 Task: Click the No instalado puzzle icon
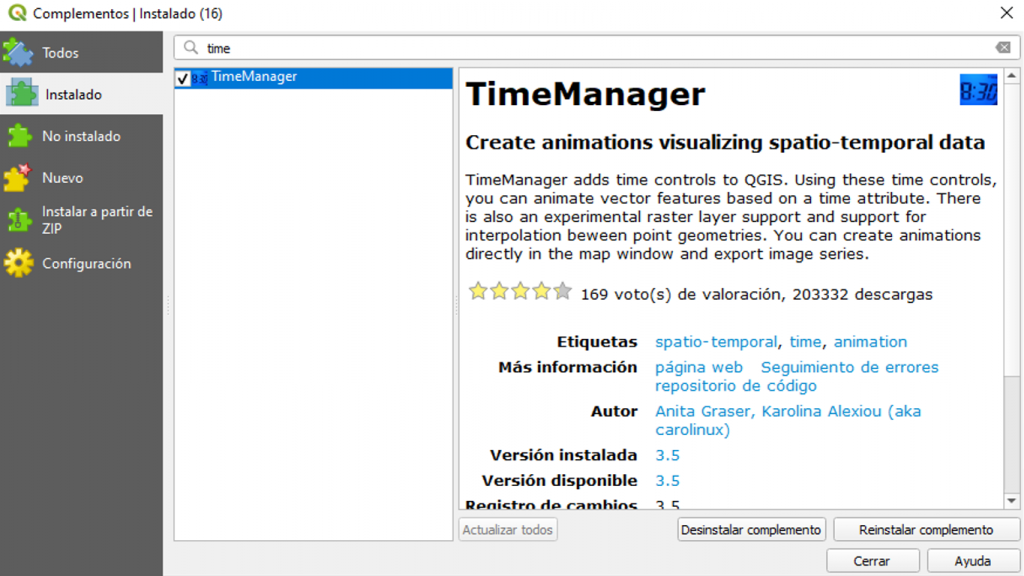tap(18, 136)
